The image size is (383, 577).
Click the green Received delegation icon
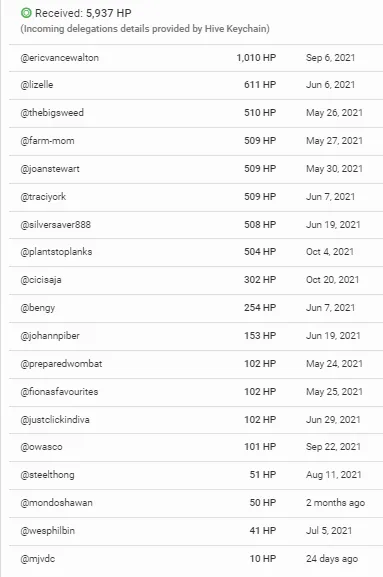[x=26, y=13]
